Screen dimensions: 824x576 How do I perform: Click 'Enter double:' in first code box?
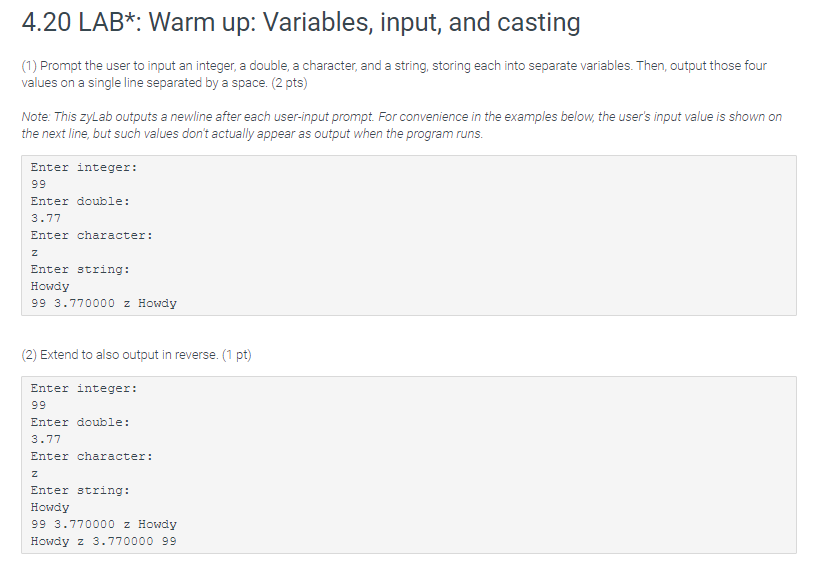[80, 201]
